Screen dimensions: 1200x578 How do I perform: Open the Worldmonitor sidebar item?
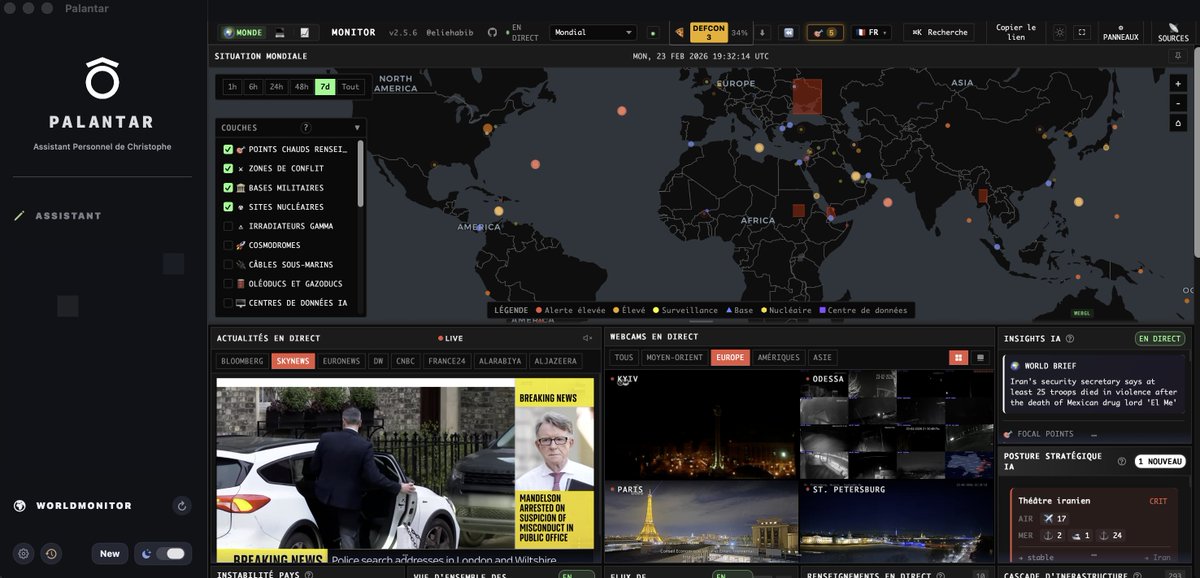point(85,506)
